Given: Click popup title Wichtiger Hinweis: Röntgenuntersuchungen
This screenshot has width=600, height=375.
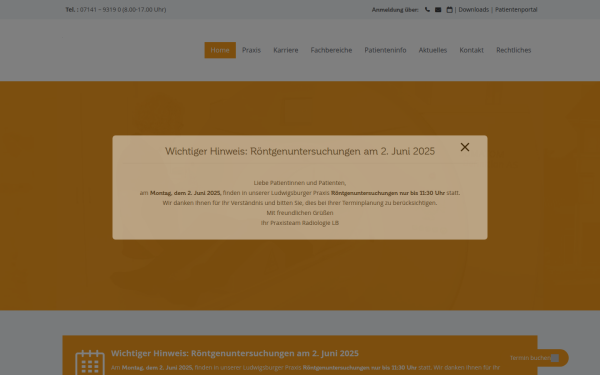Looking at the screenshot, I should click(x=300, y=151).
